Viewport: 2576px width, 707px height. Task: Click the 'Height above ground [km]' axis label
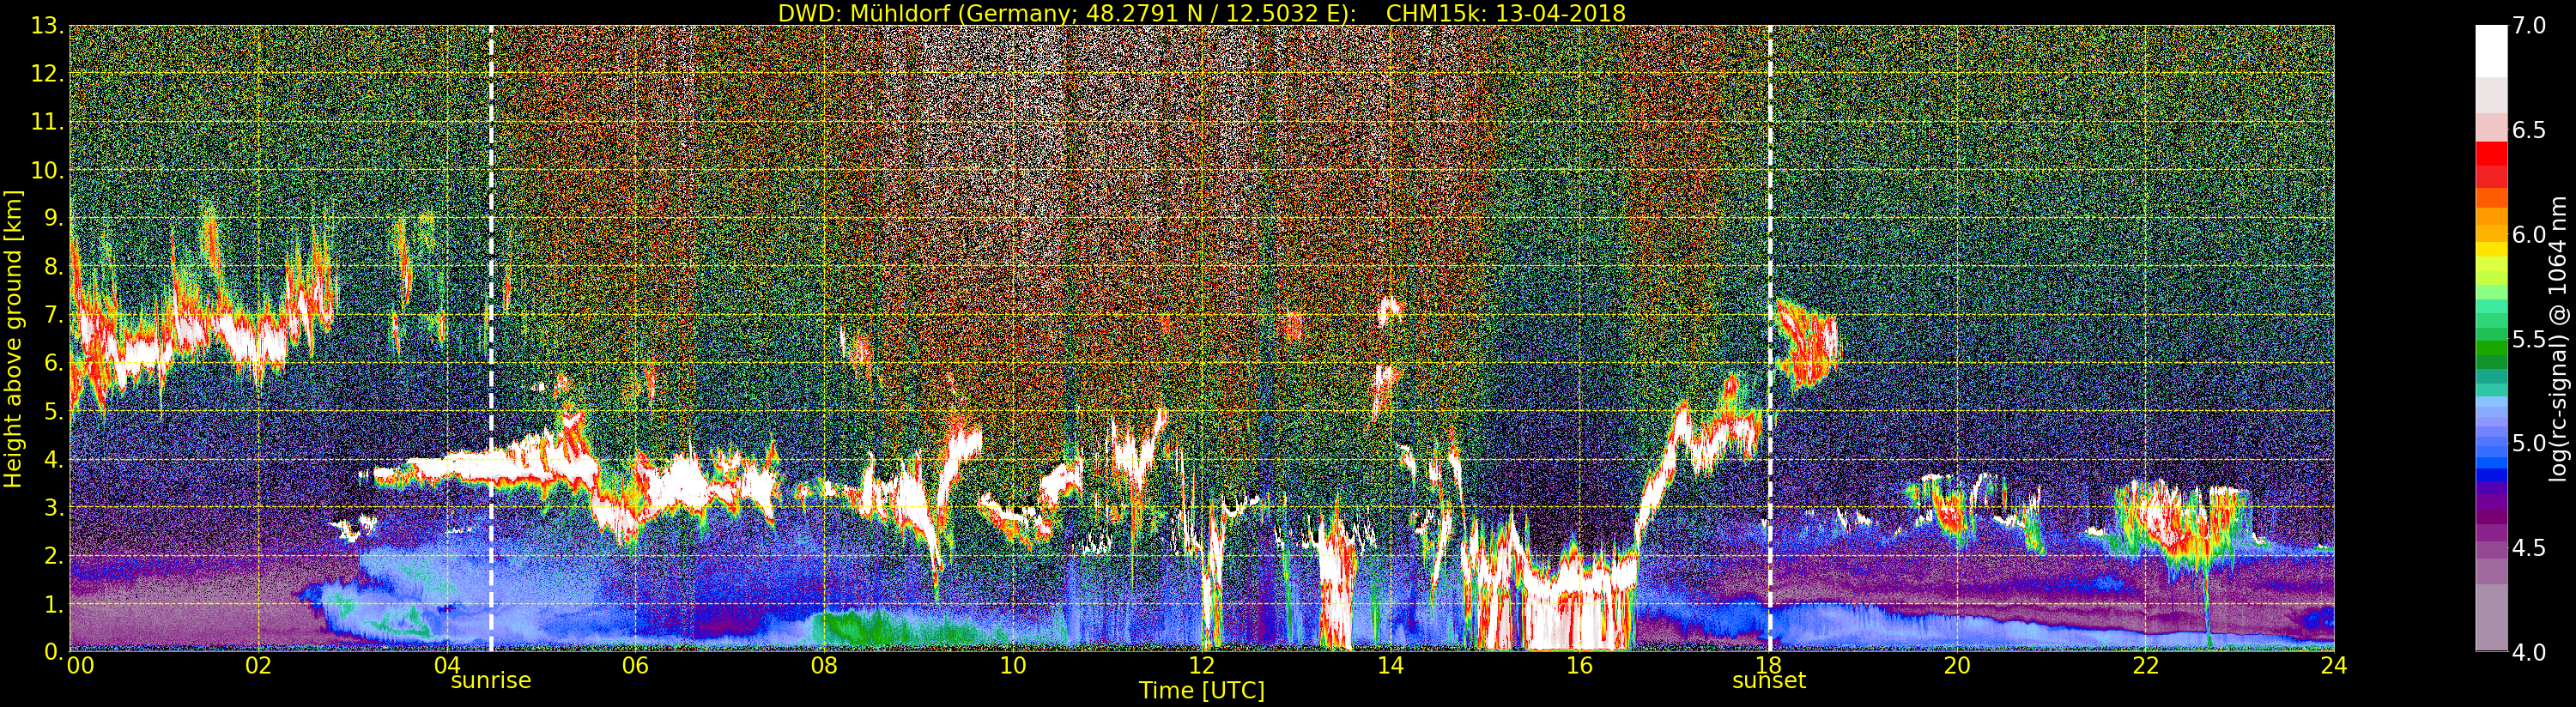click(13, 339)
